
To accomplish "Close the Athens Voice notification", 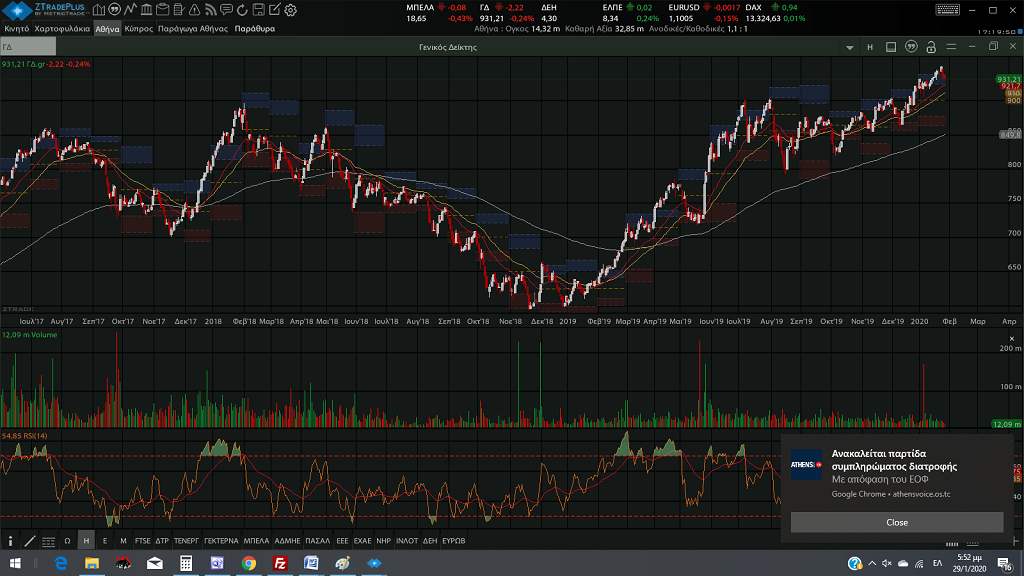I will pyautogui.click(x=896, y=522).
